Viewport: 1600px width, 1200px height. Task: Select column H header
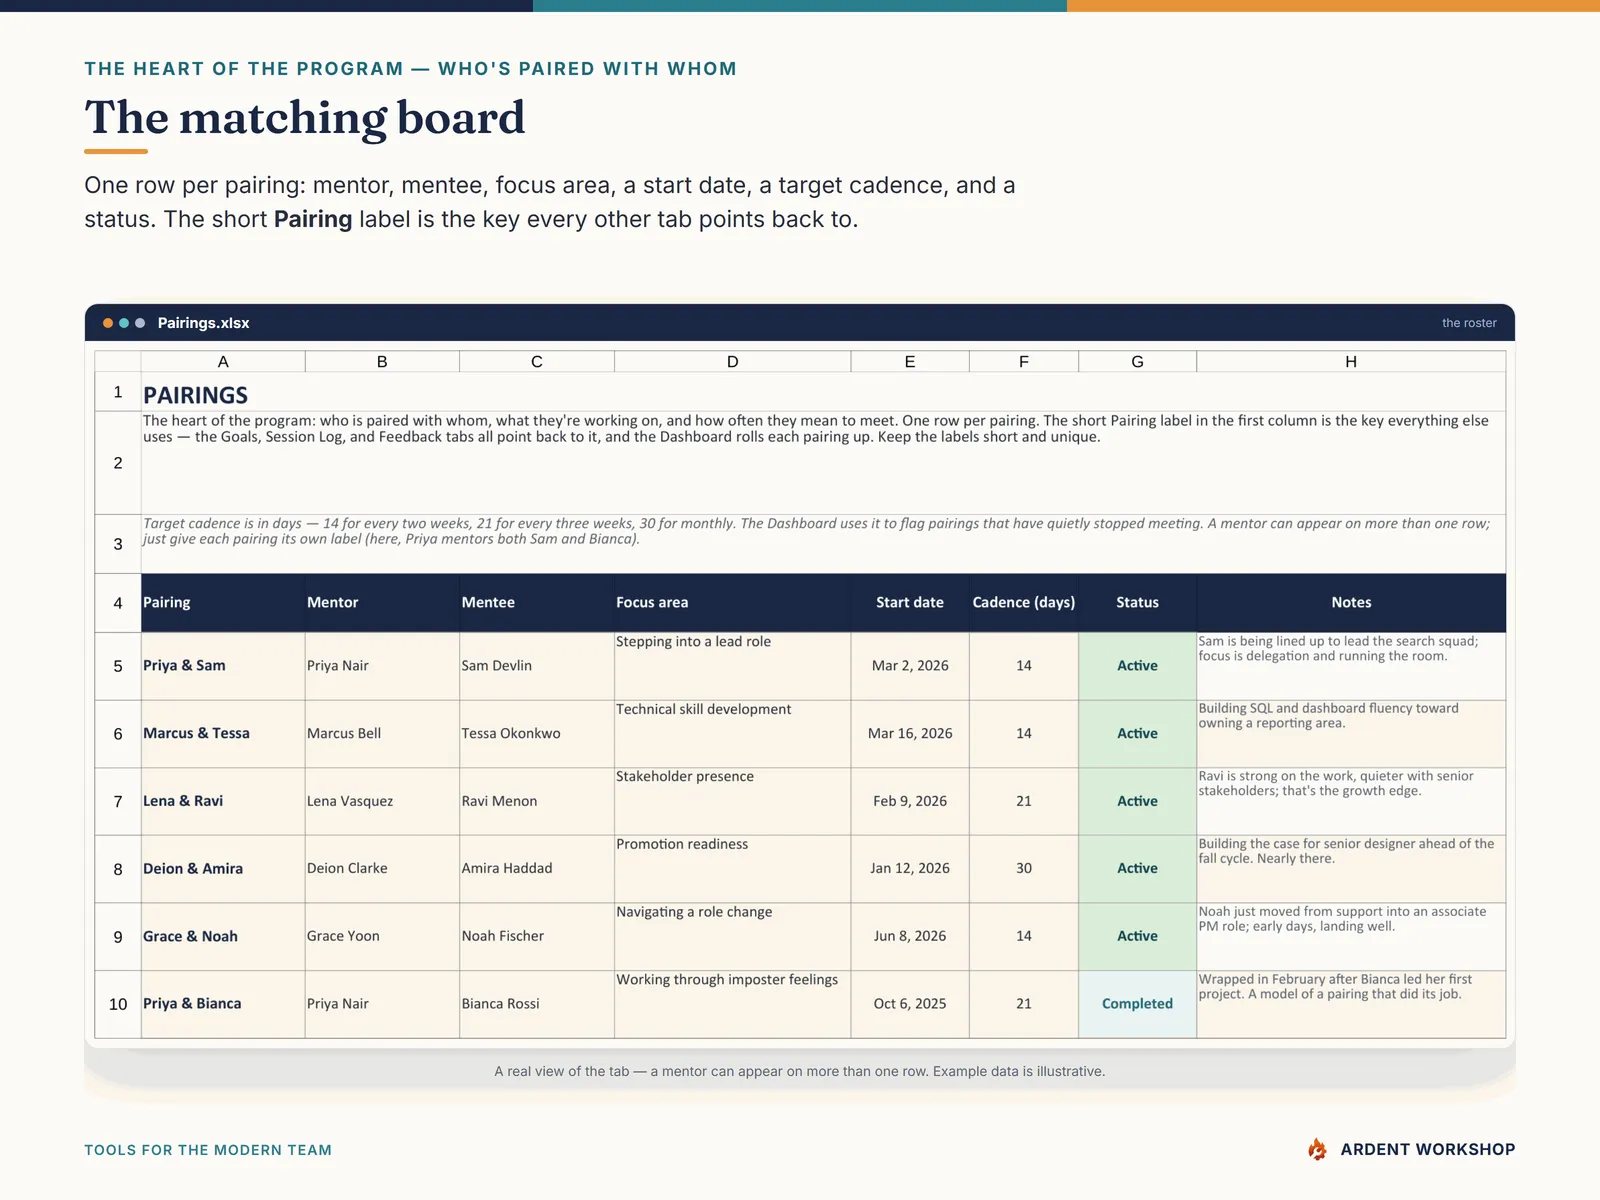click(x=1351, y=362)
